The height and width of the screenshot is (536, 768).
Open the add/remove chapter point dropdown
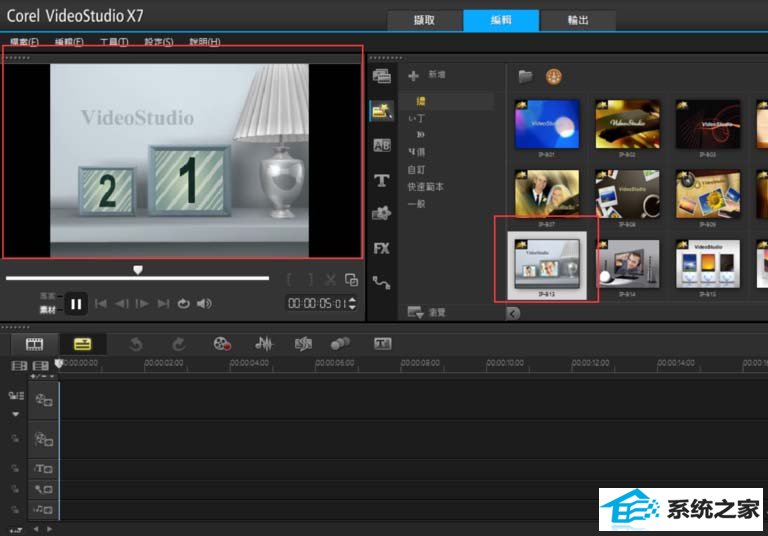point(44,376)
